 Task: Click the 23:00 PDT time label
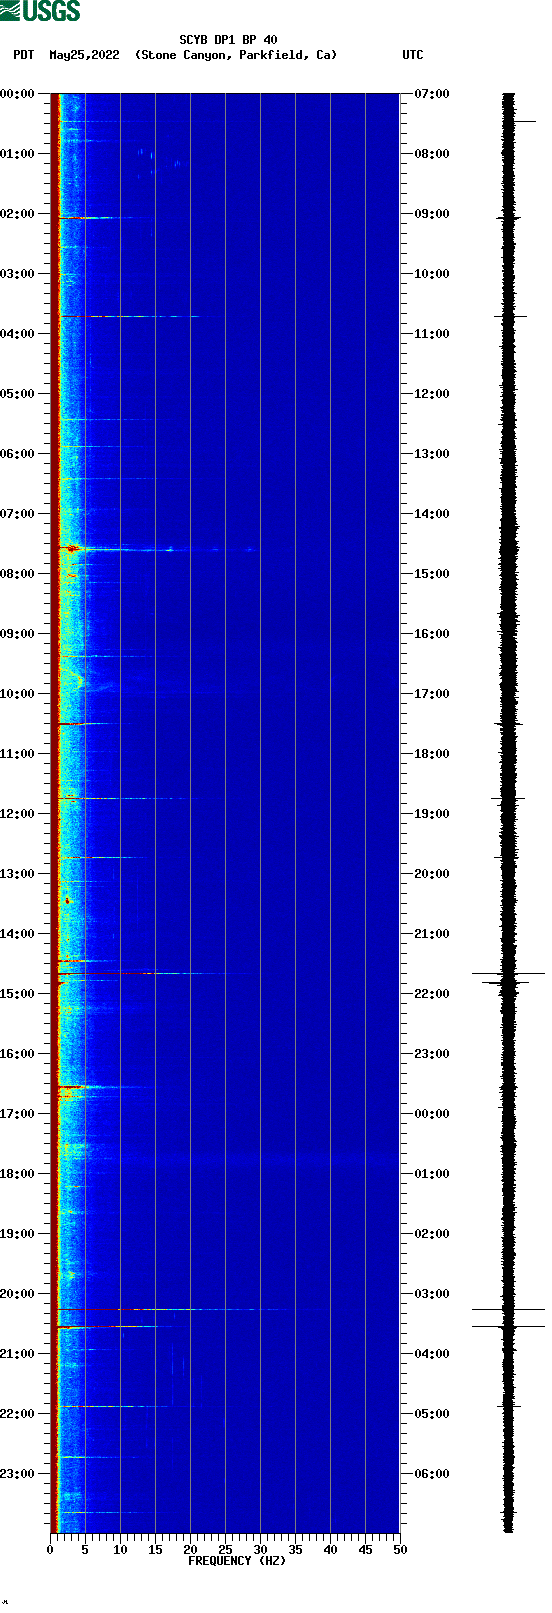coord(18,1474)
